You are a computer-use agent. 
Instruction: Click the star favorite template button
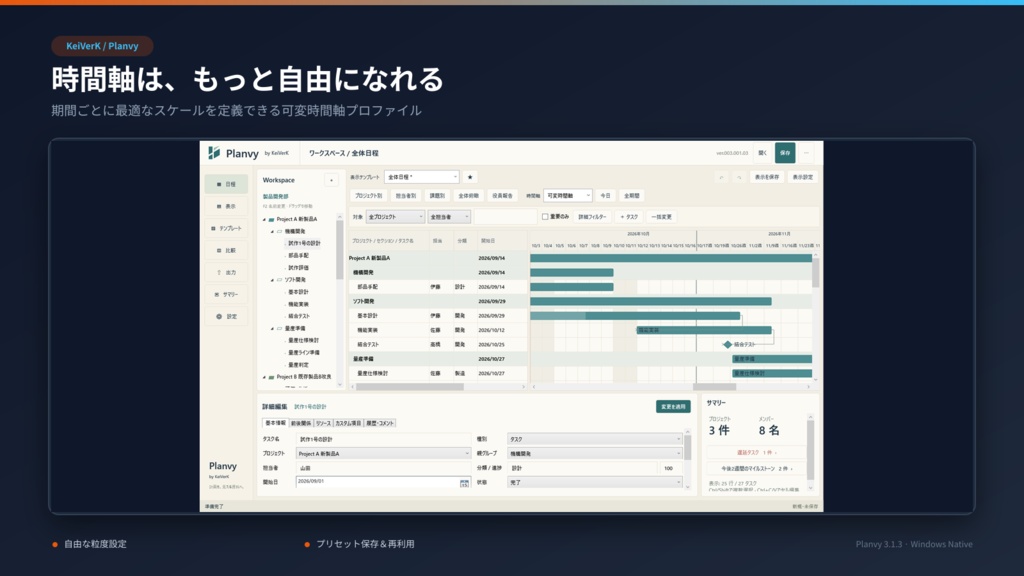pos(470,177)
